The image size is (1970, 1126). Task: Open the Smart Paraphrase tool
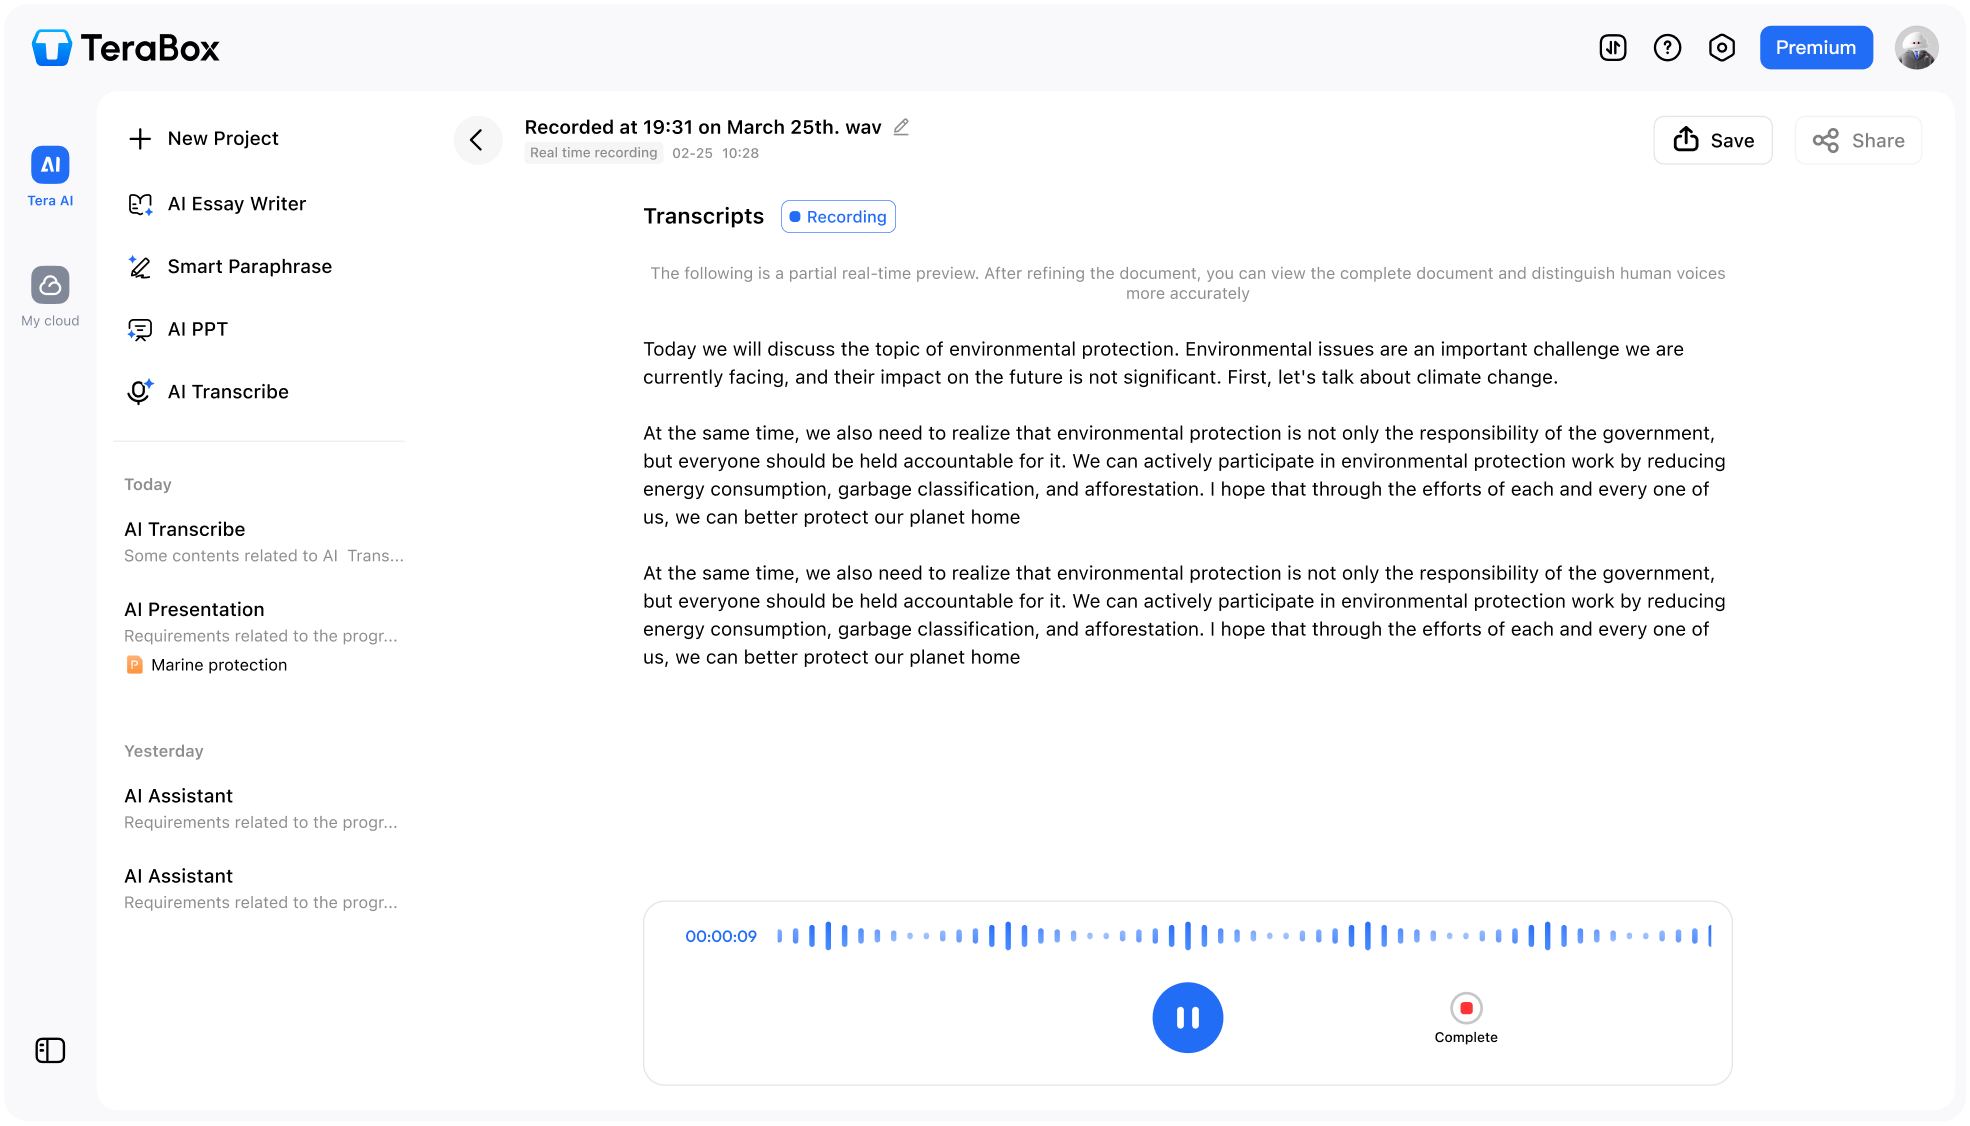click(249, 266)
